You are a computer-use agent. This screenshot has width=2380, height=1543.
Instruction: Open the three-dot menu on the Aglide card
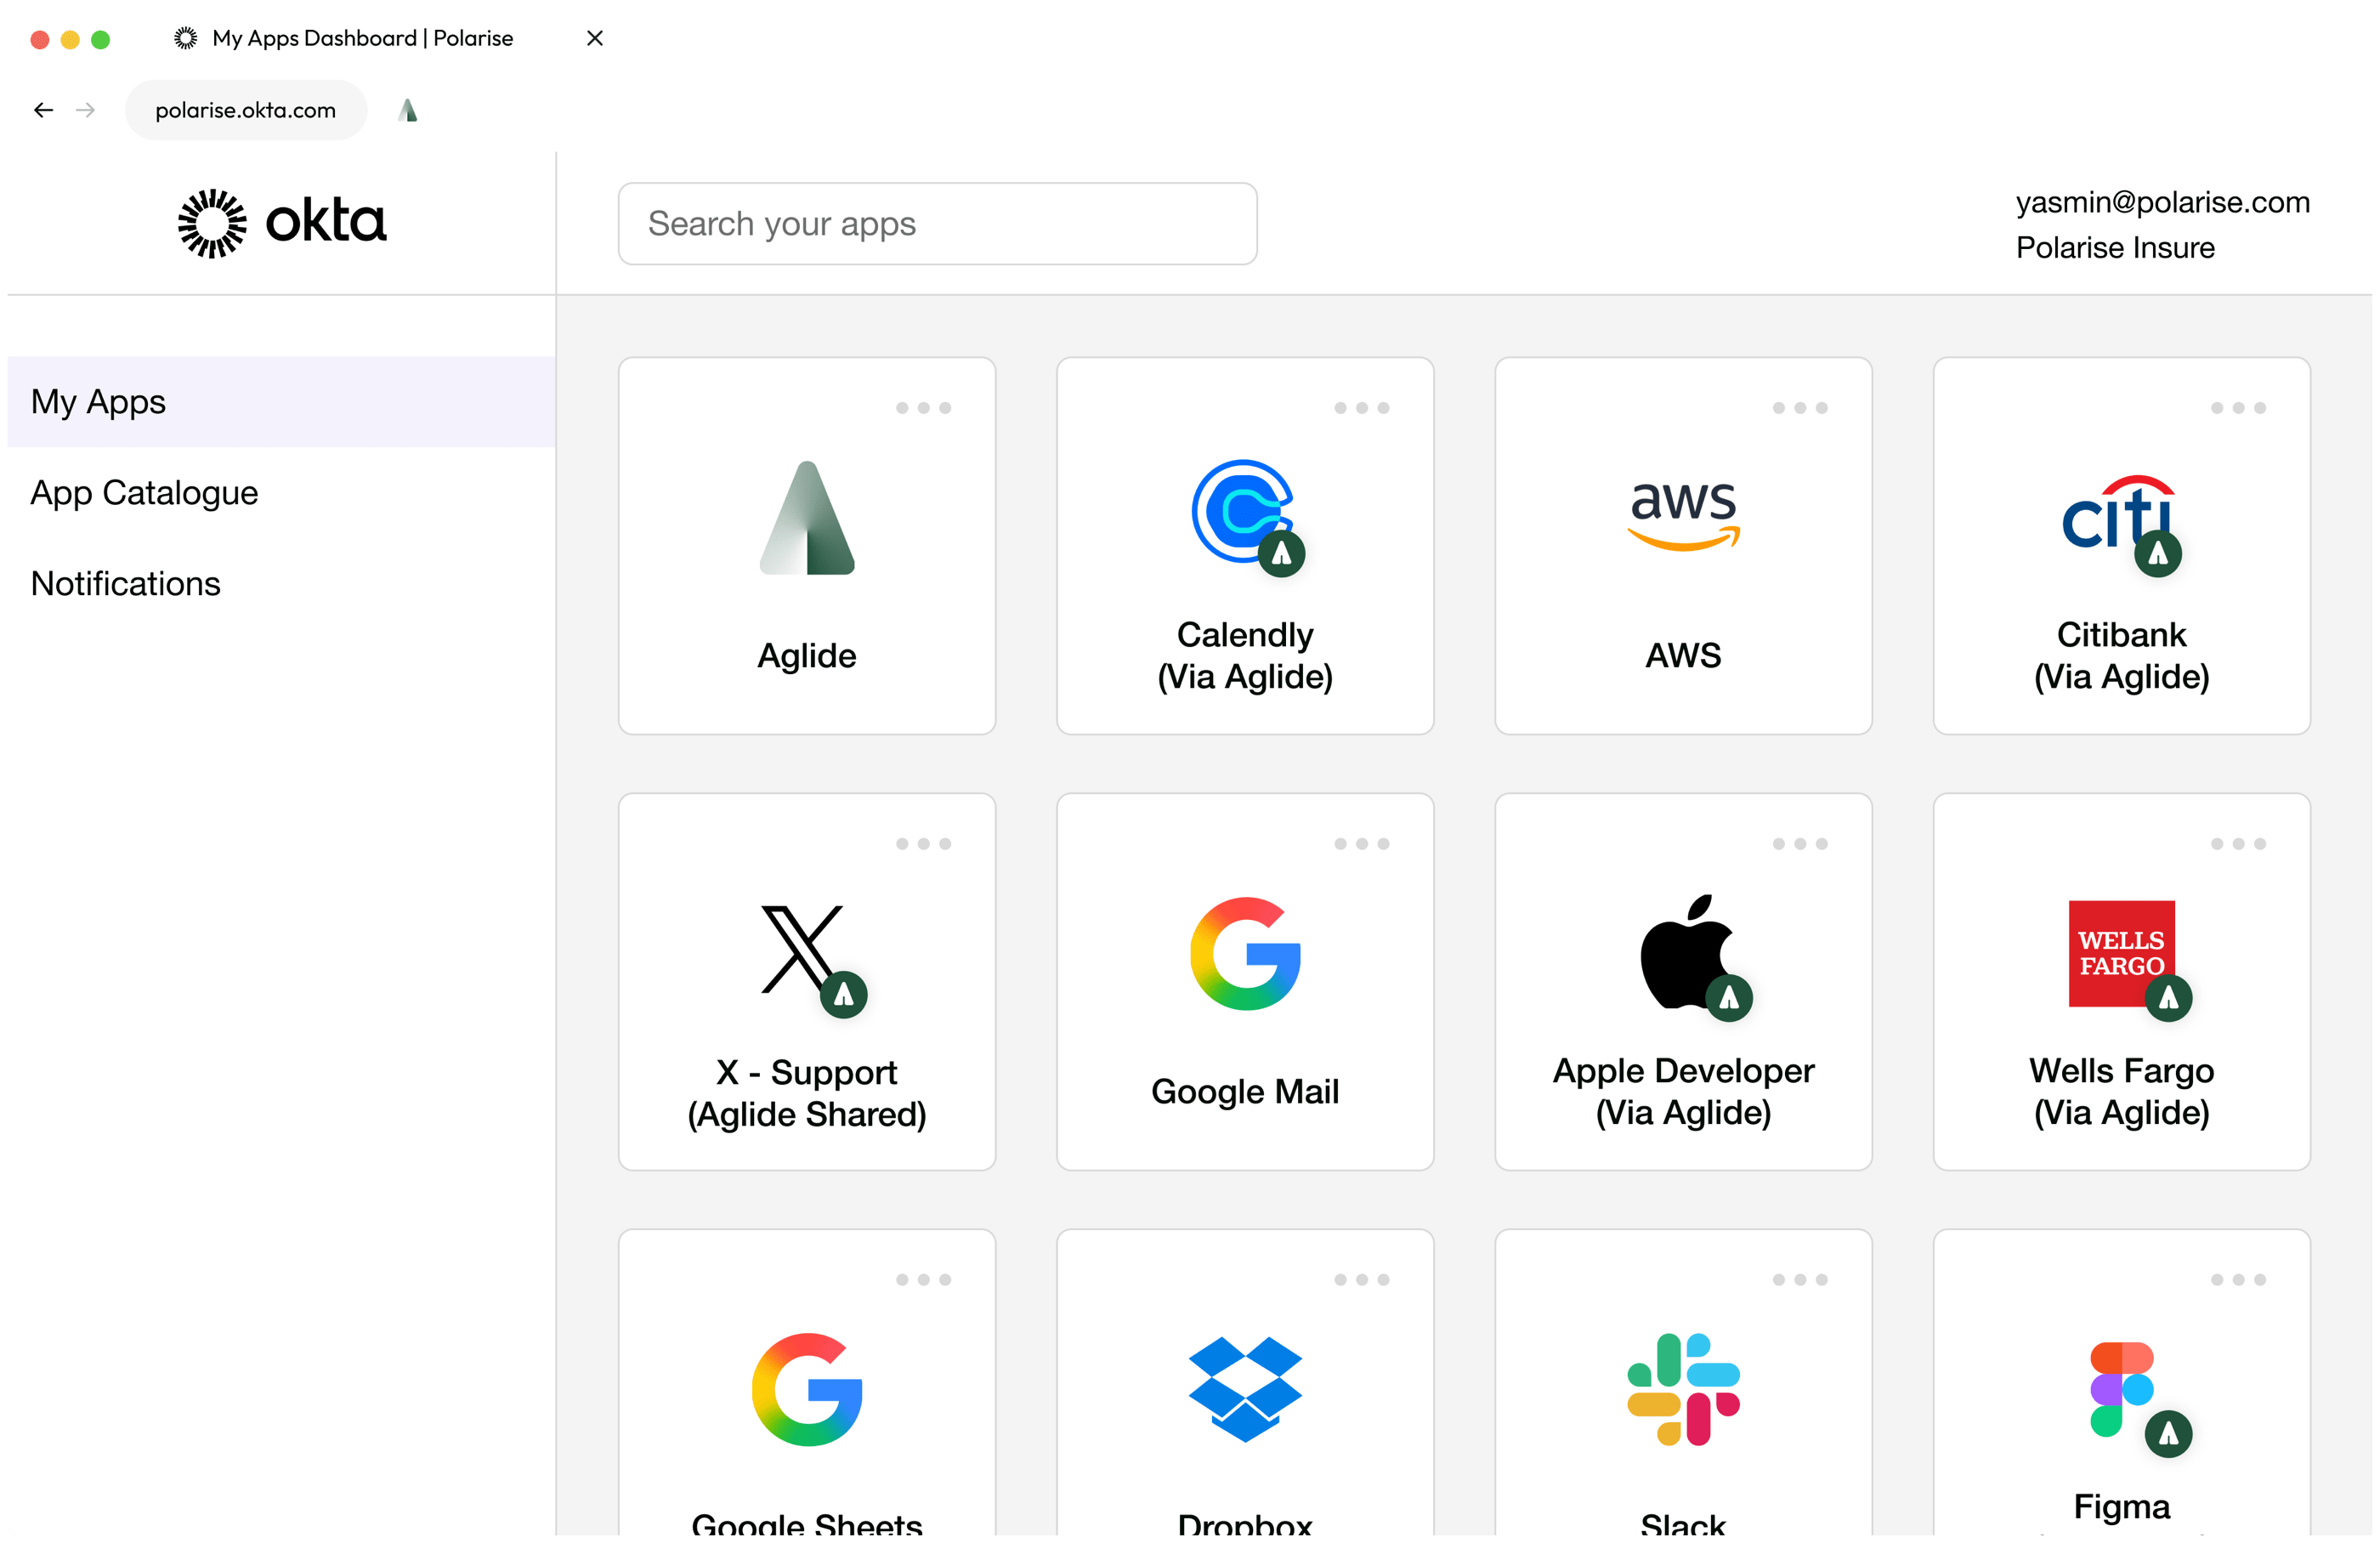[x=923, y=408]
